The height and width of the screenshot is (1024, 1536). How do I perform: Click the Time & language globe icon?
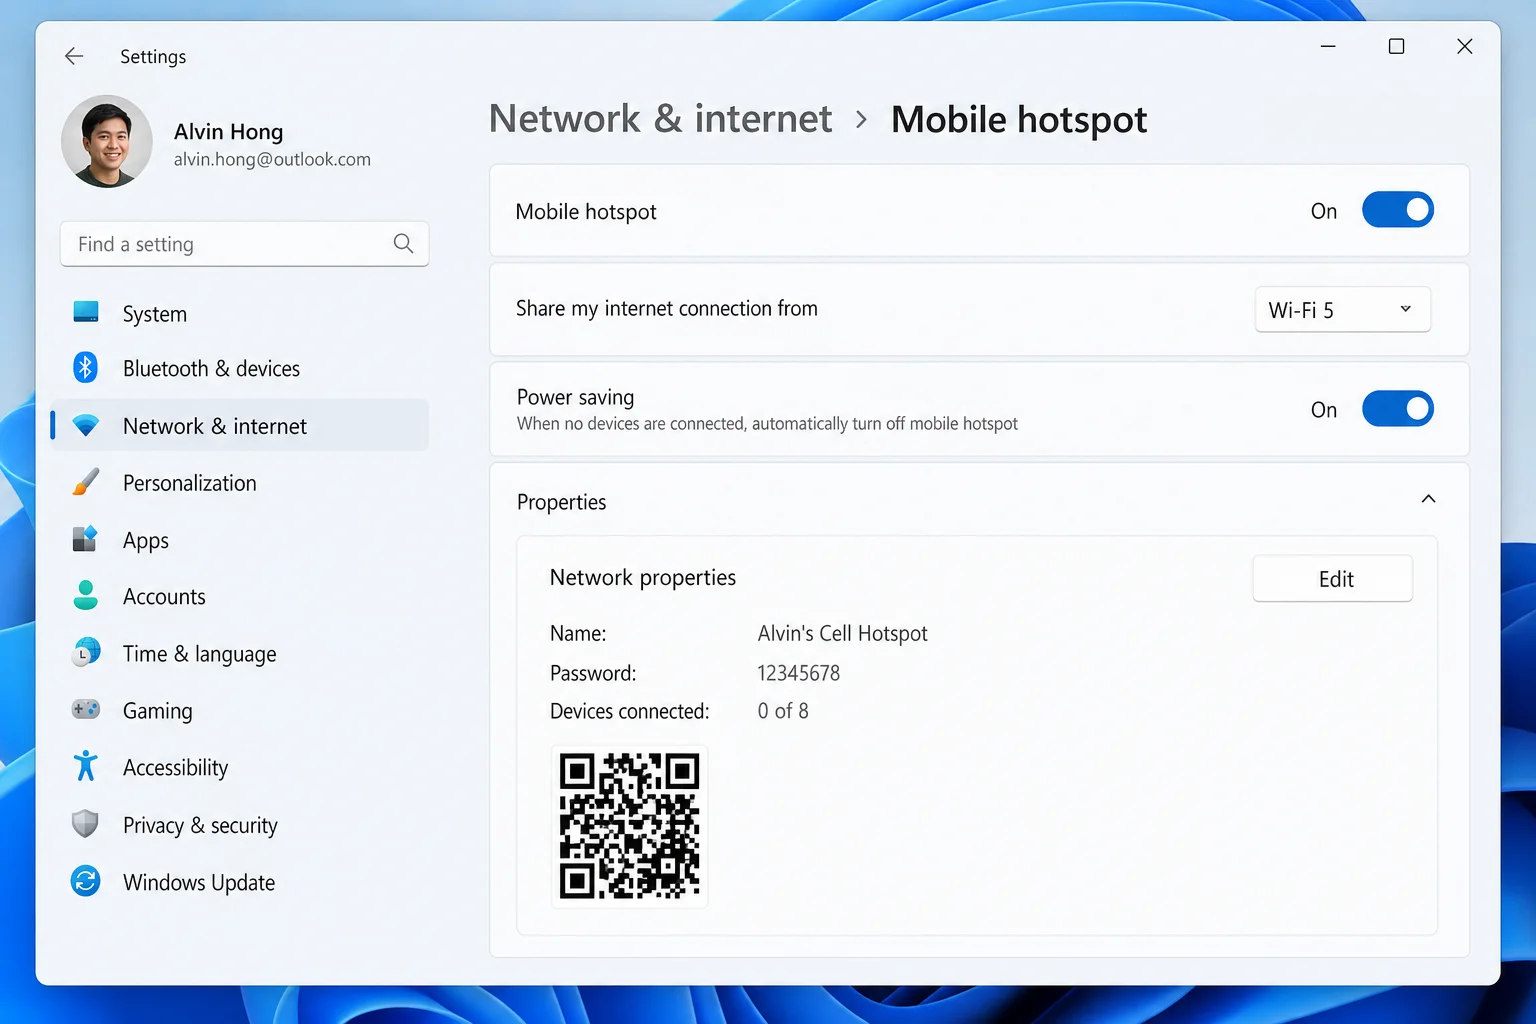tap(87, 652)
